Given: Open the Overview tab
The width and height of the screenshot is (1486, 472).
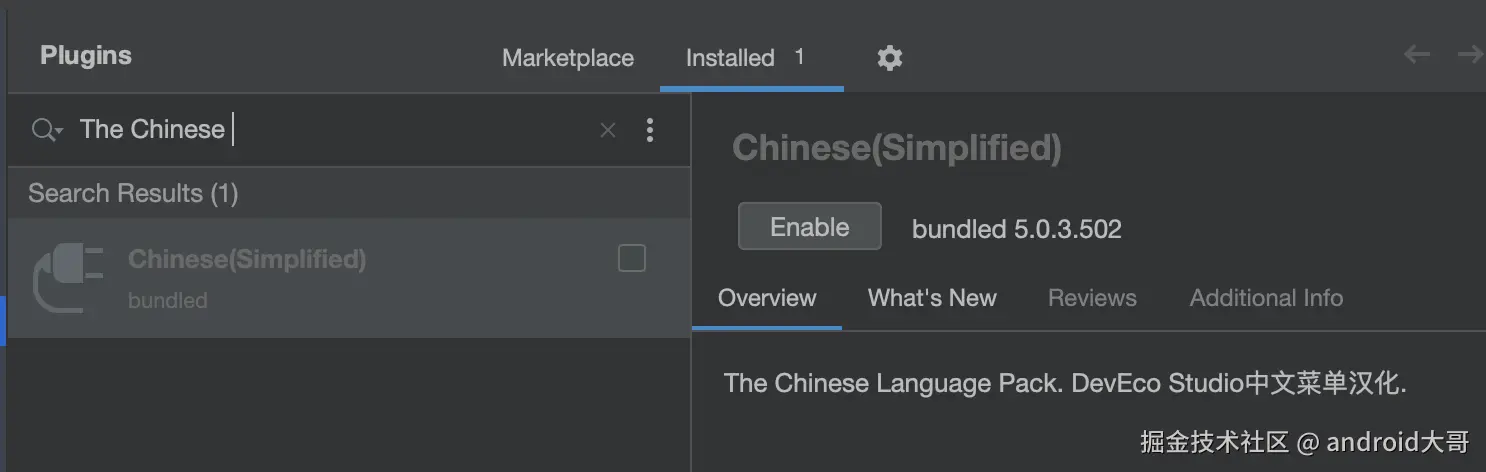Looking at the screenshot, I should click(767, 298).
